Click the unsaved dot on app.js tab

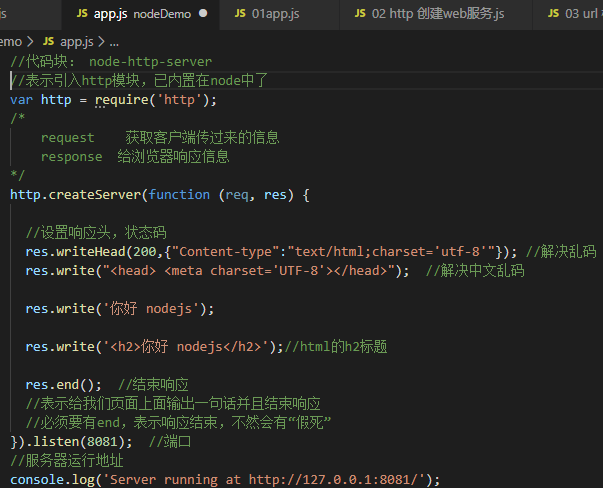pos(203,14)
